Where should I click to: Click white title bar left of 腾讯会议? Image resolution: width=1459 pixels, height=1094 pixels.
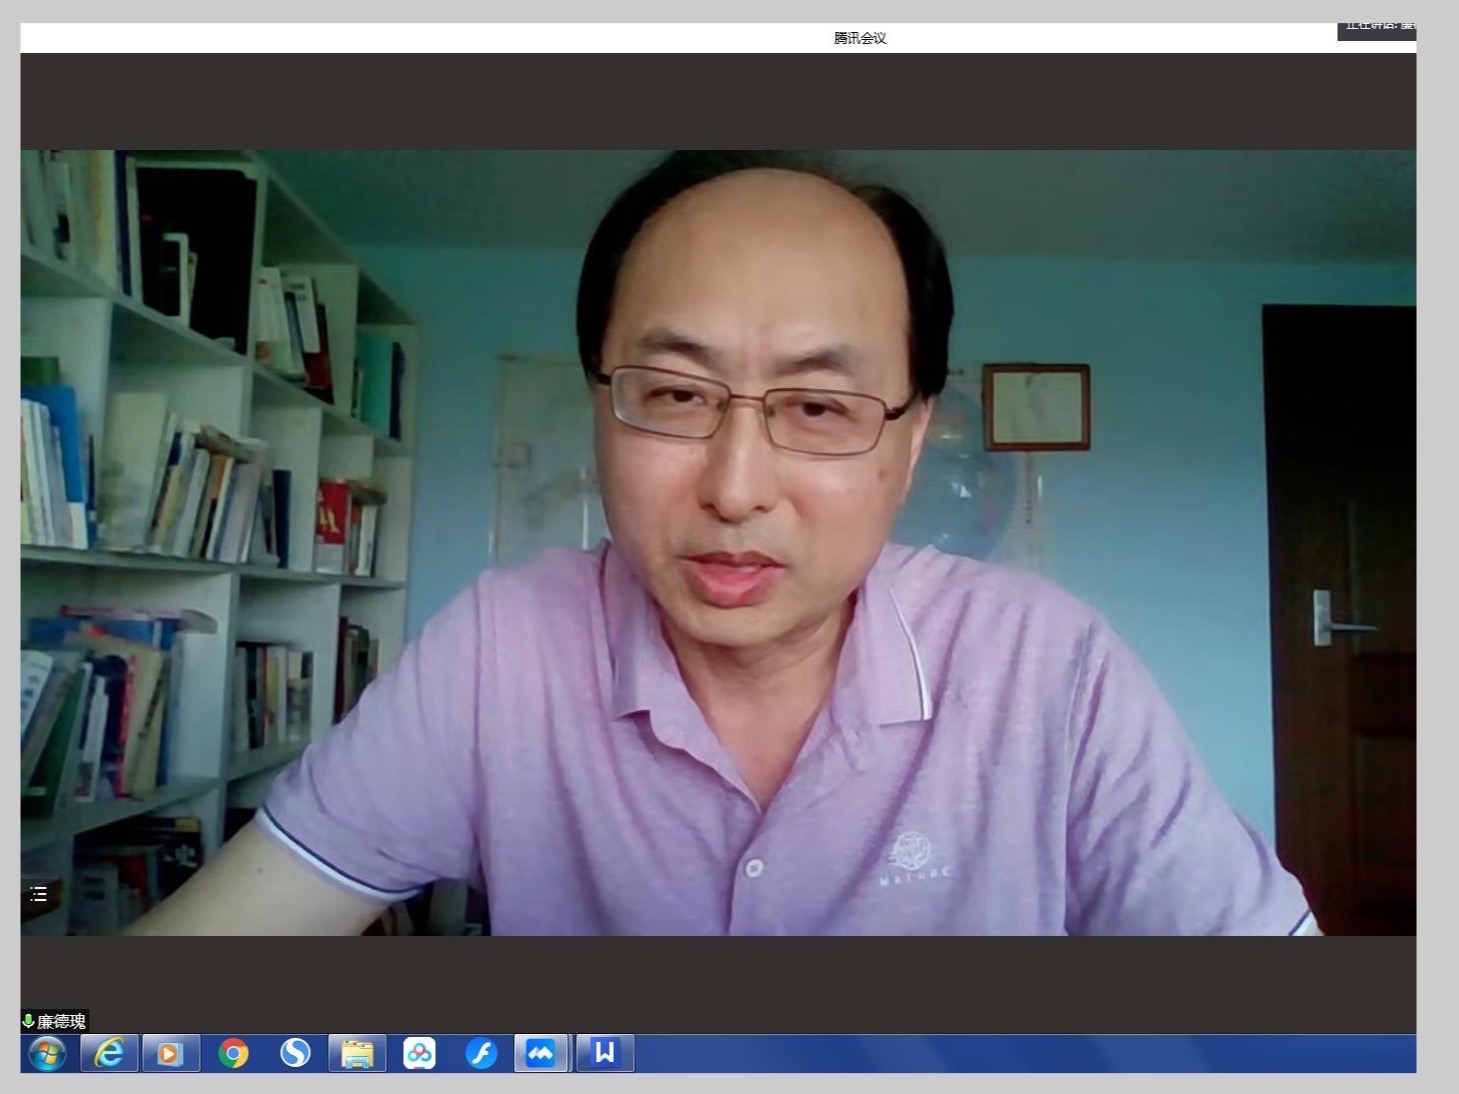(400, 38)
